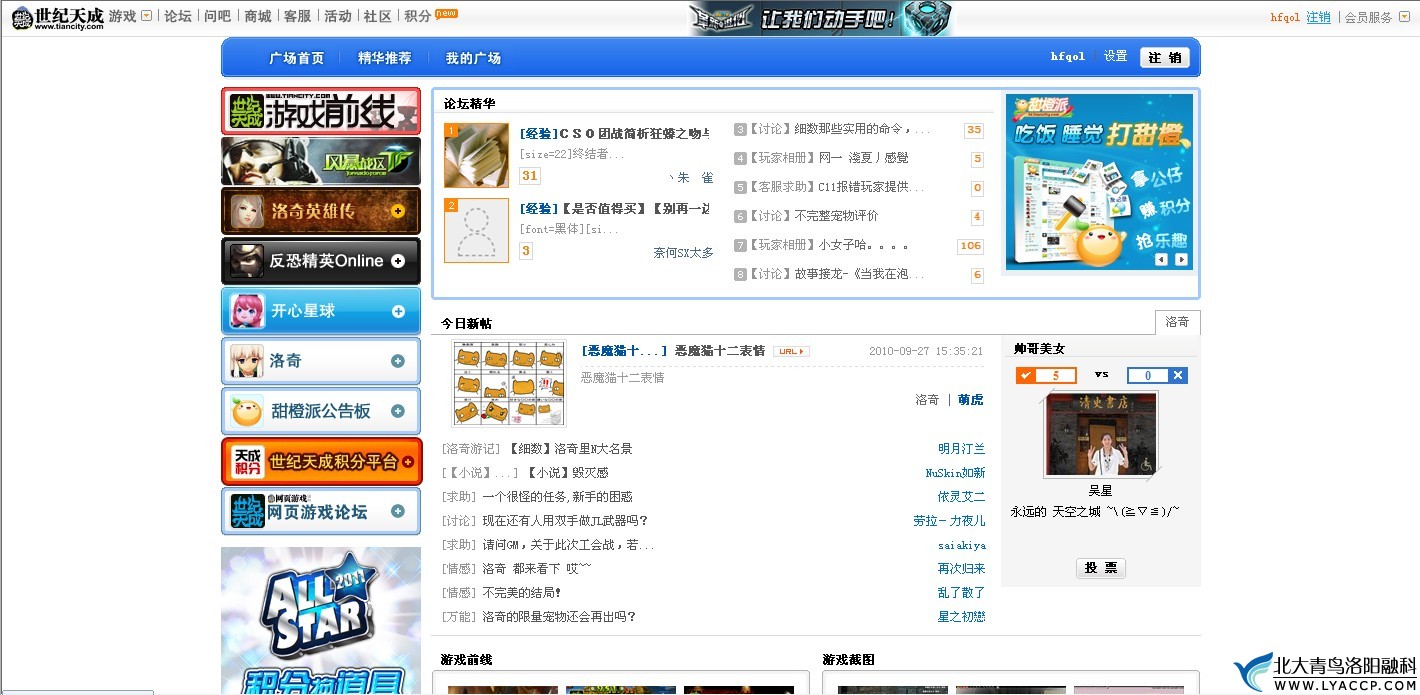Select the 洛奇 tab in 今日新帖
Screen dimensions: 1420x695
coord(1177,322)
